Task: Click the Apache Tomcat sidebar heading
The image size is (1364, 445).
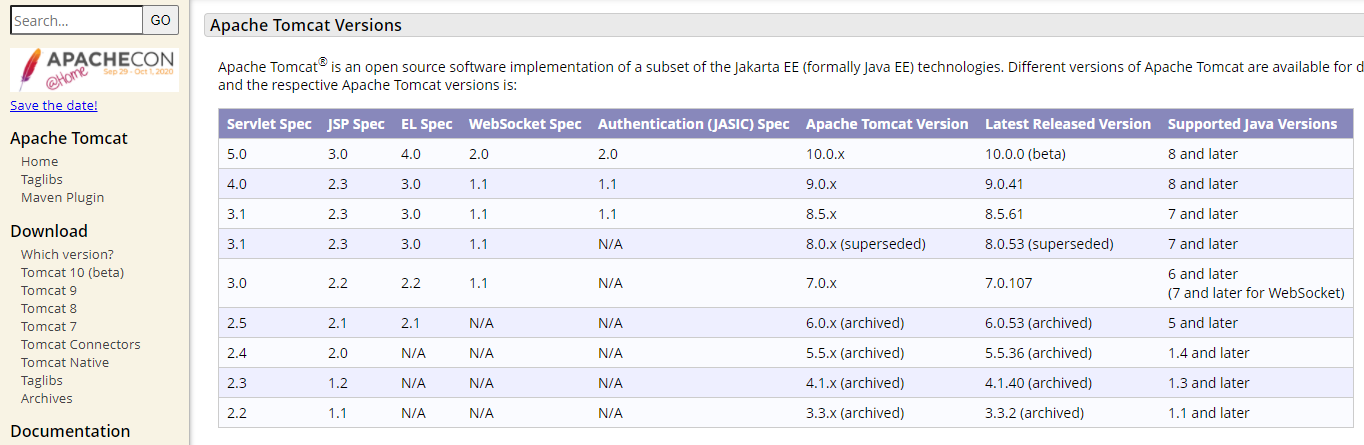Action: 69,138
